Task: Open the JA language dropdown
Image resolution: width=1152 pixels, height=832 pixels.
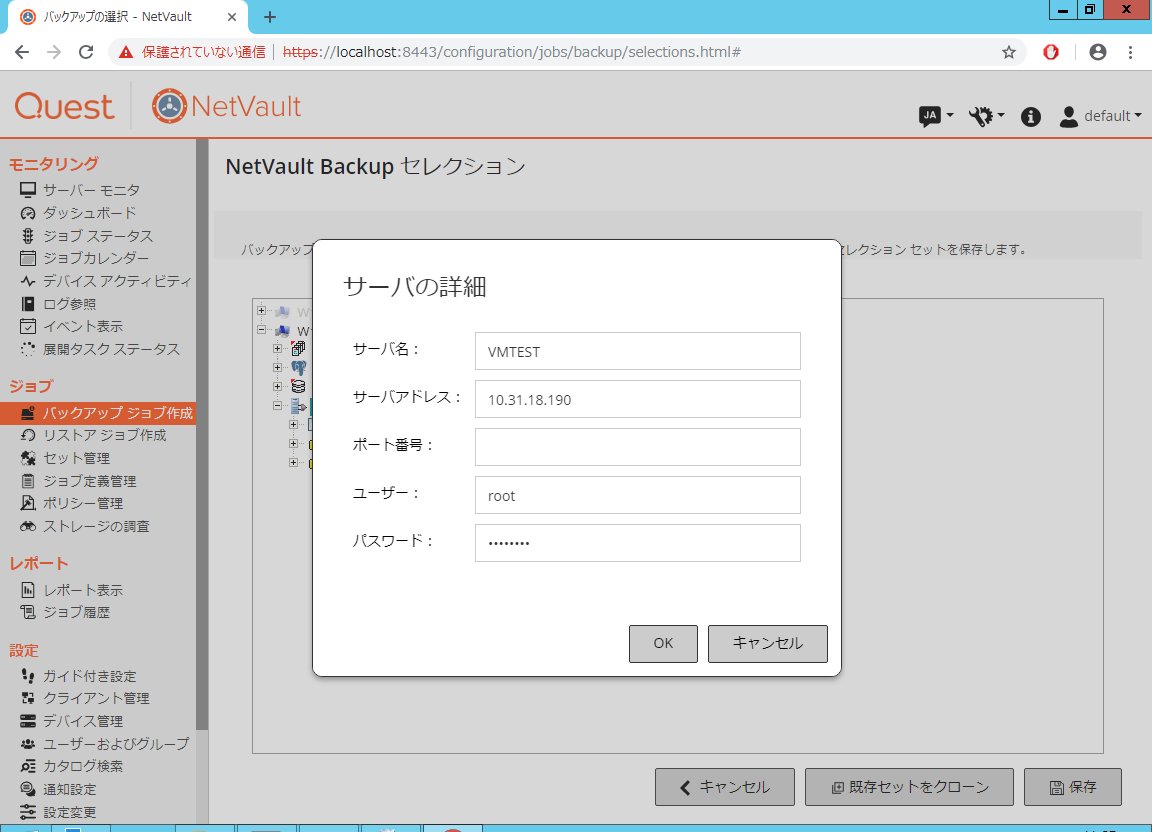Action: pos(936,116)
